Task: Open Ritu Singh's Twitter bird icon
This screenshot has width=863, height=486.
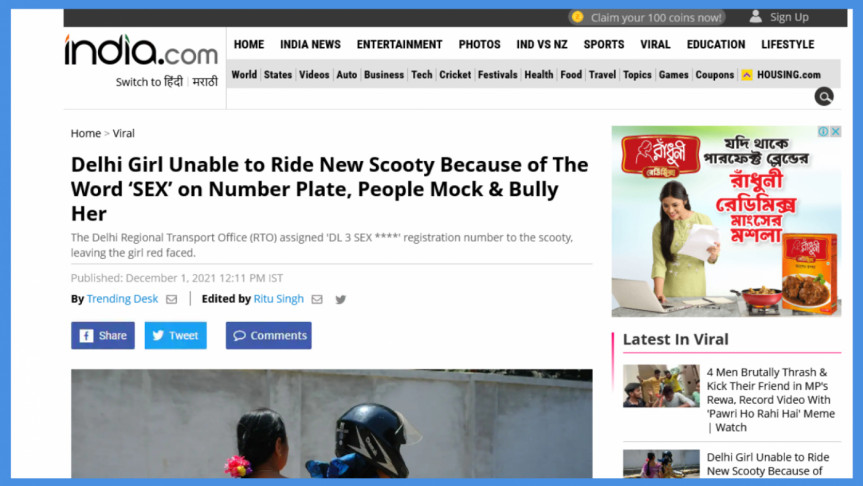Action: point(341,299)
